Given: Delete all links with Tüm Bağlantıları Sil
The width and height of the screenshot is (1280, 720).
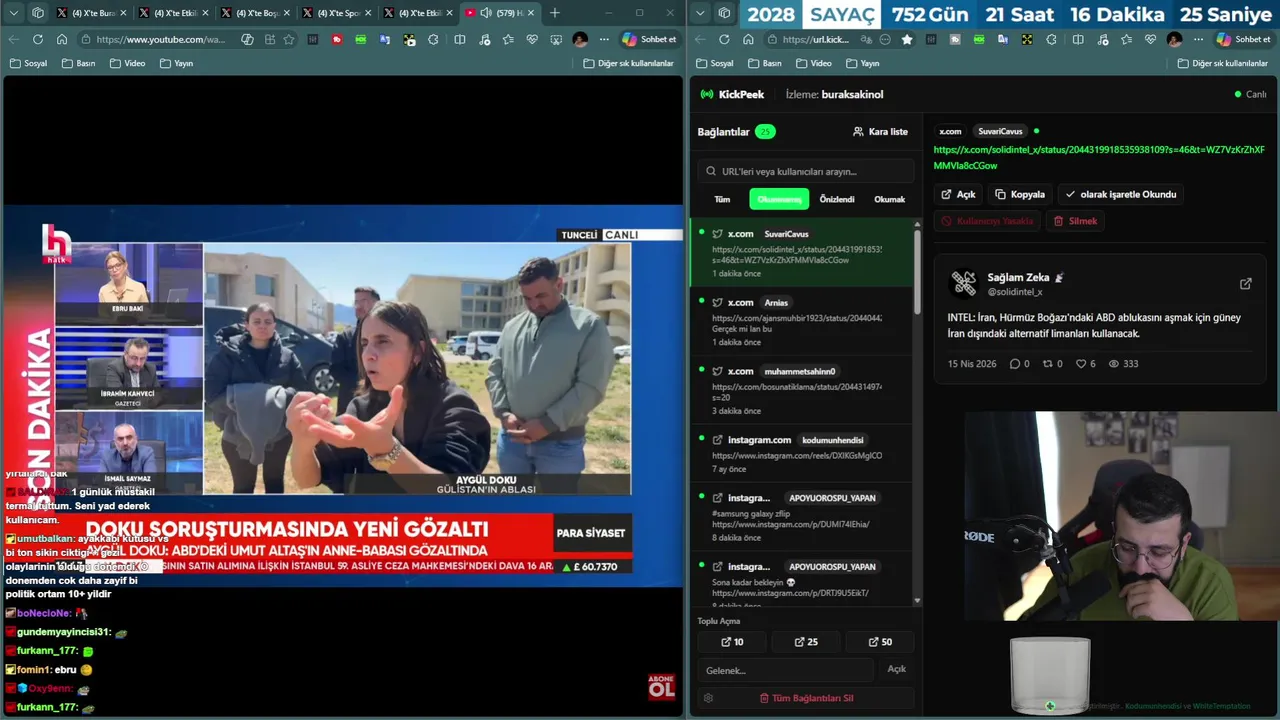Looking at the screenshot, I should [x=806, y=698].
